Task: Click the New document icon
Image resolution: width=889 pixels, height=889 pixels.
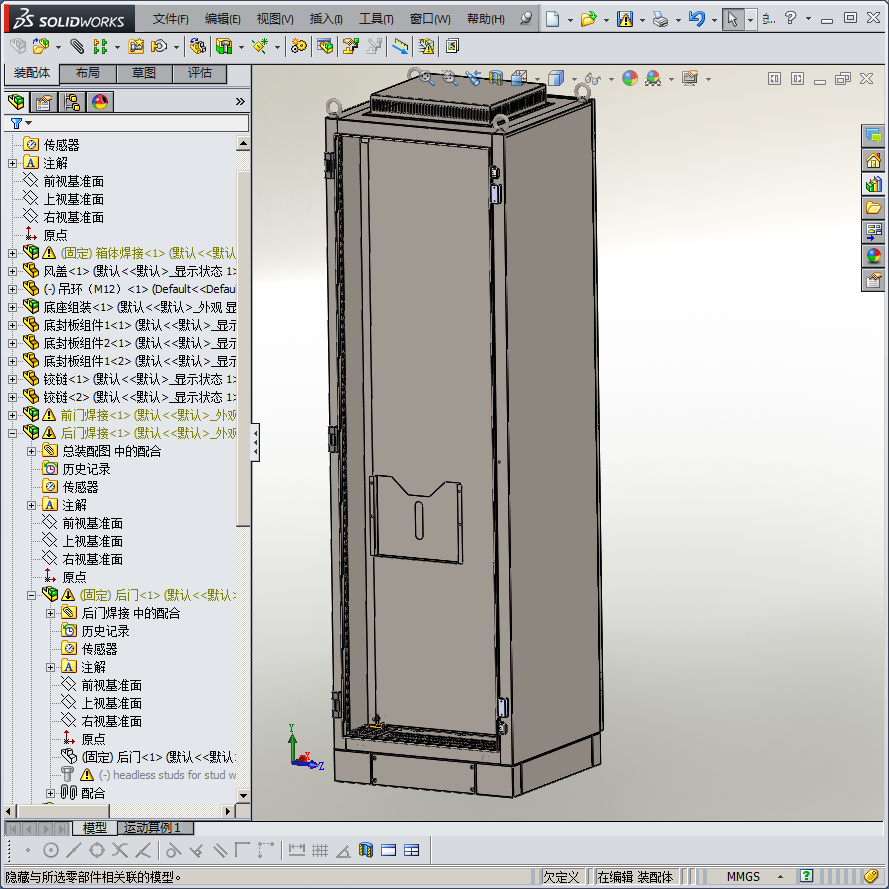Action: pos(552,19)
